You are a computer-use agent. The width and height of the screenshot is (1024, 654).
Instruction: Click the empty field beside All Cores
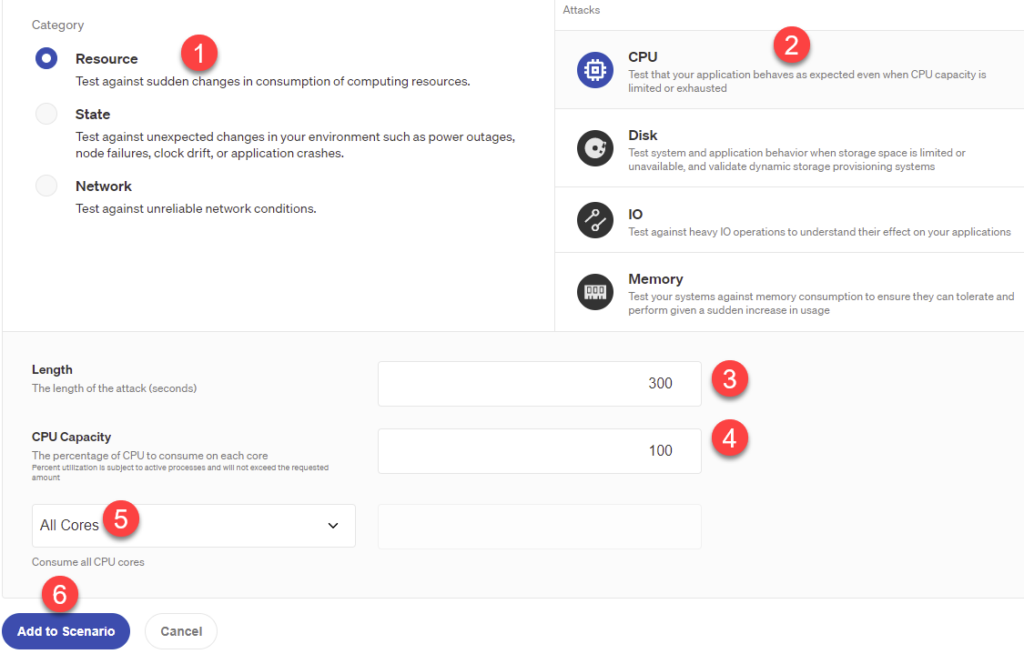pyautogui.click(x=539, y=527)
